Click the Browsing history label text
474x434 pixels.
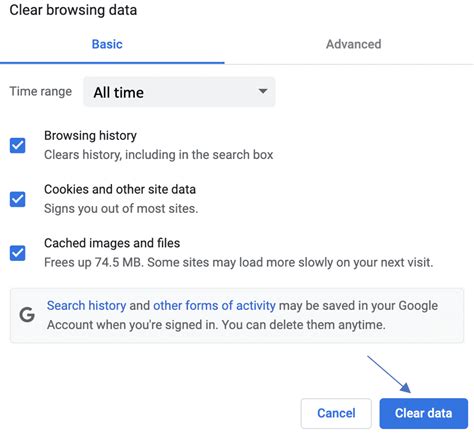[x=90, y=136]
